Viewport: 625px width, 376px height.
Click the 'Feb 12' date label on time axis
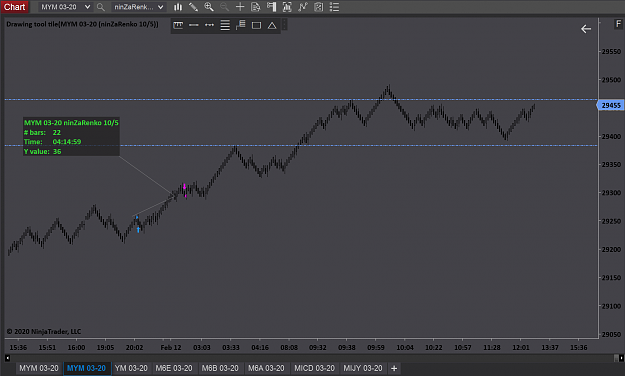click(x=171, y=347)
